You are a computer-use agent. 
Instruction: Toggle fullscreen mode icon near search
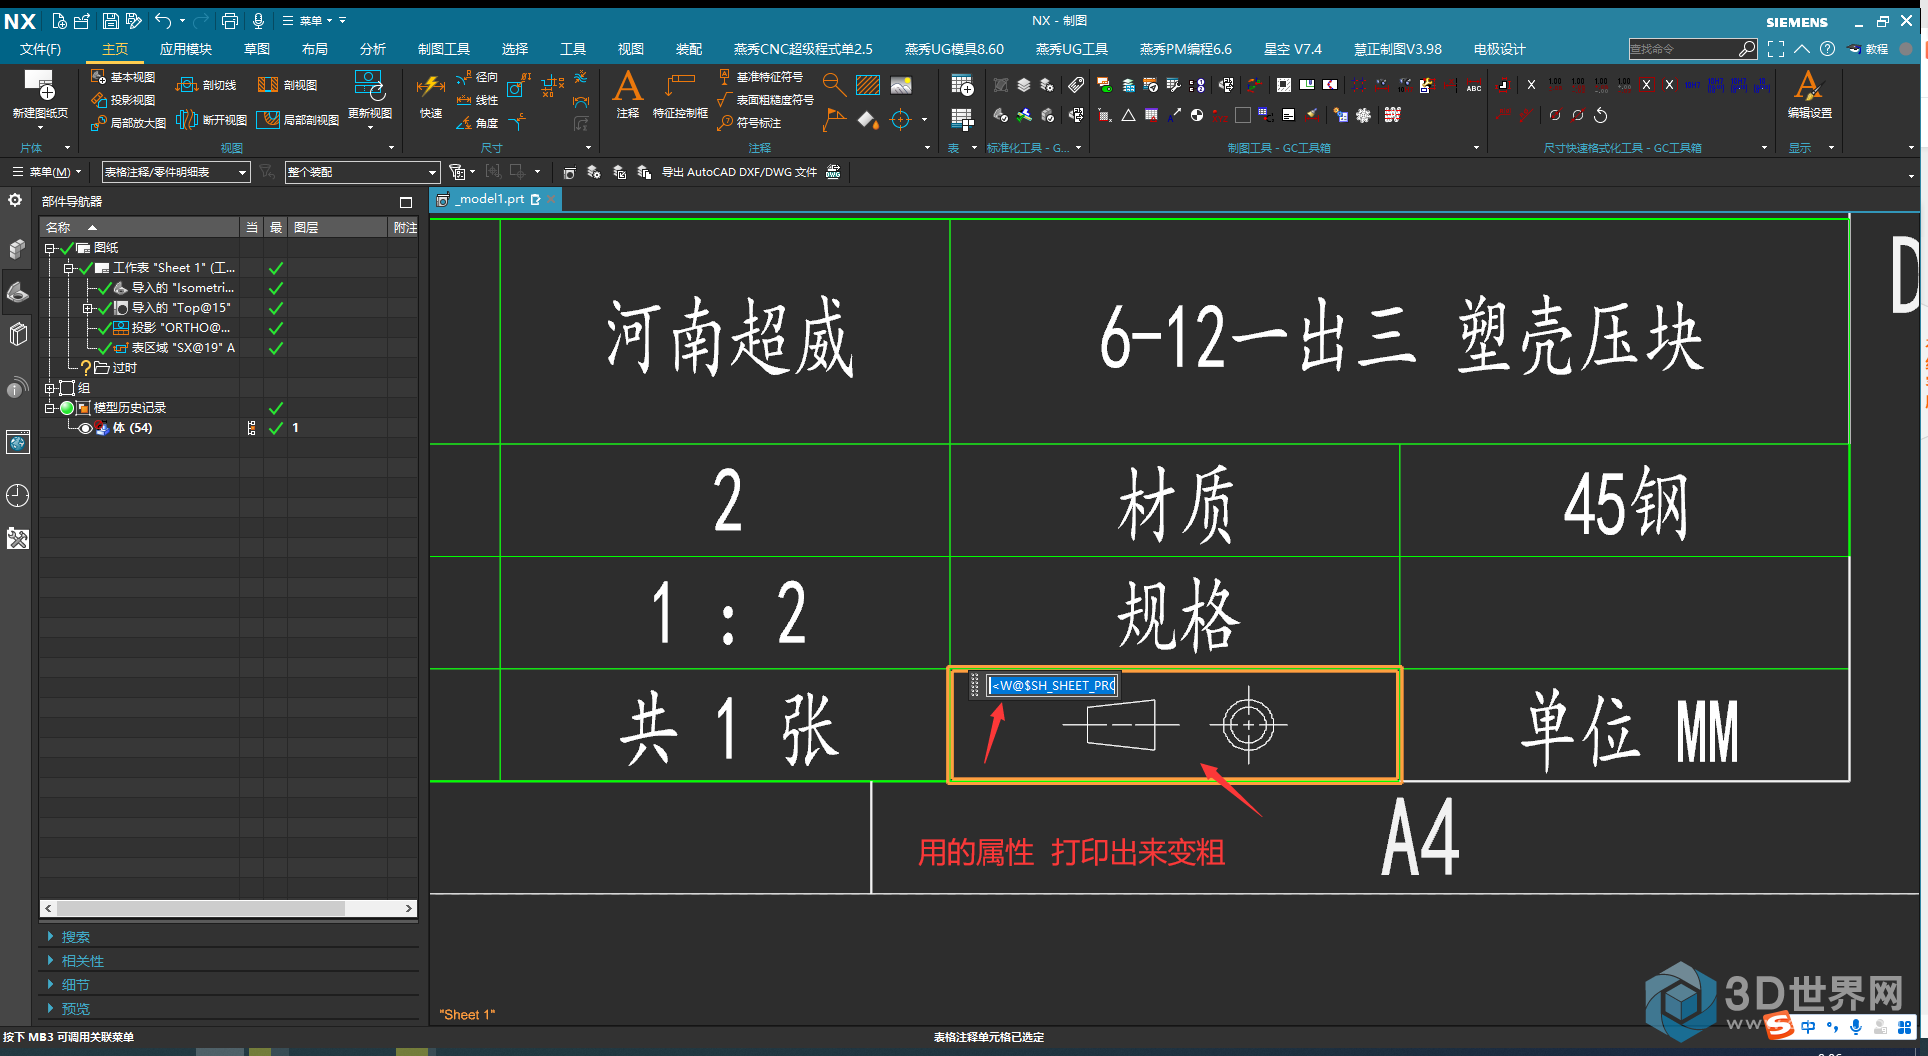tap(1776, 49)
